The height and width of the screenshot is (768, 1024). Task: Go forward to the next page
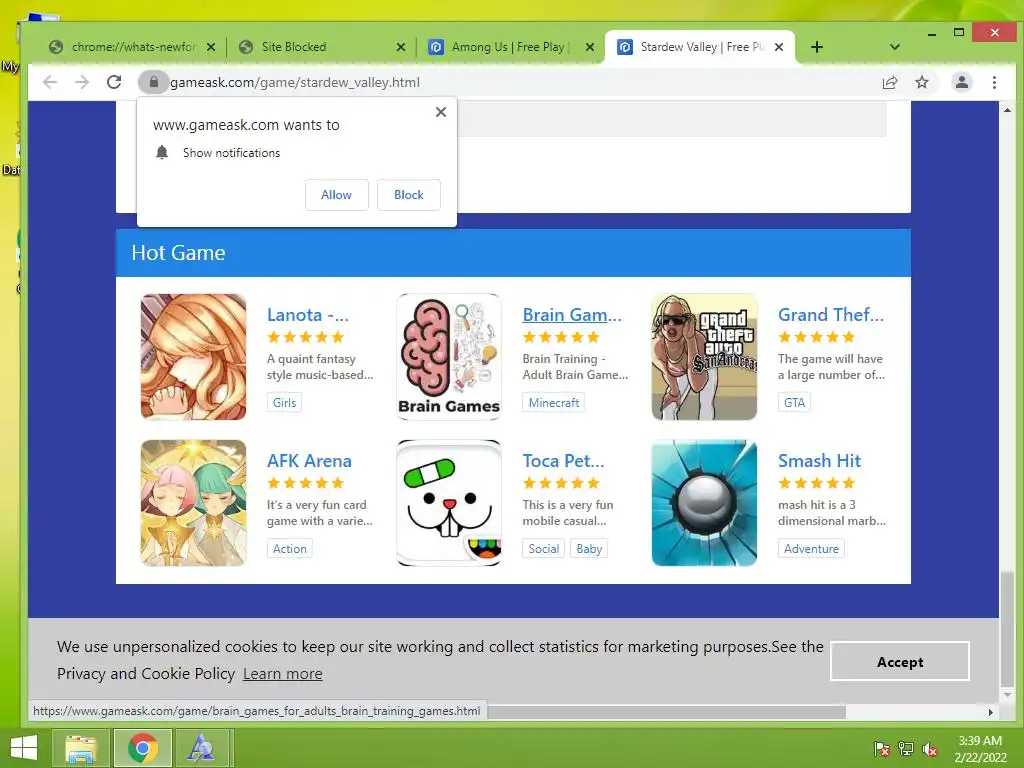(x=82, y=82)
